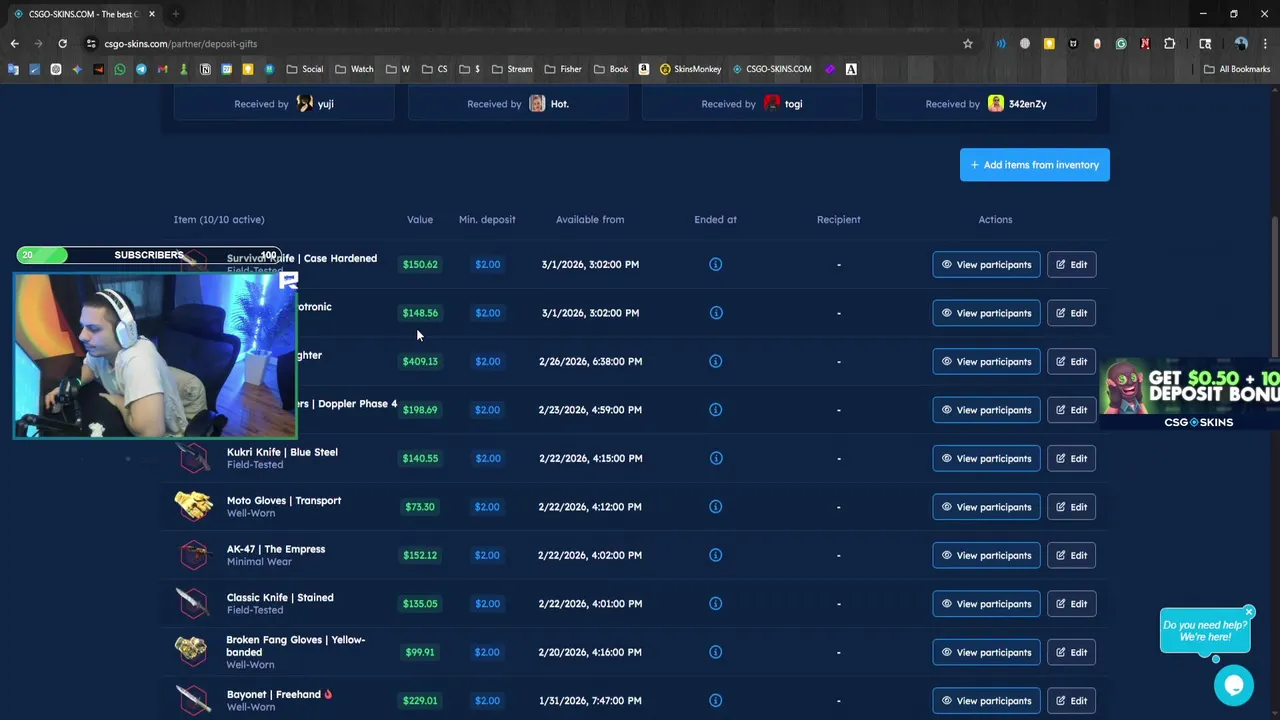Image resolution: width=1280 pixels, height=720 pixels.
Task: Click info icon in Kukri Knife Blue Steel row
Action: pos(715,458)
